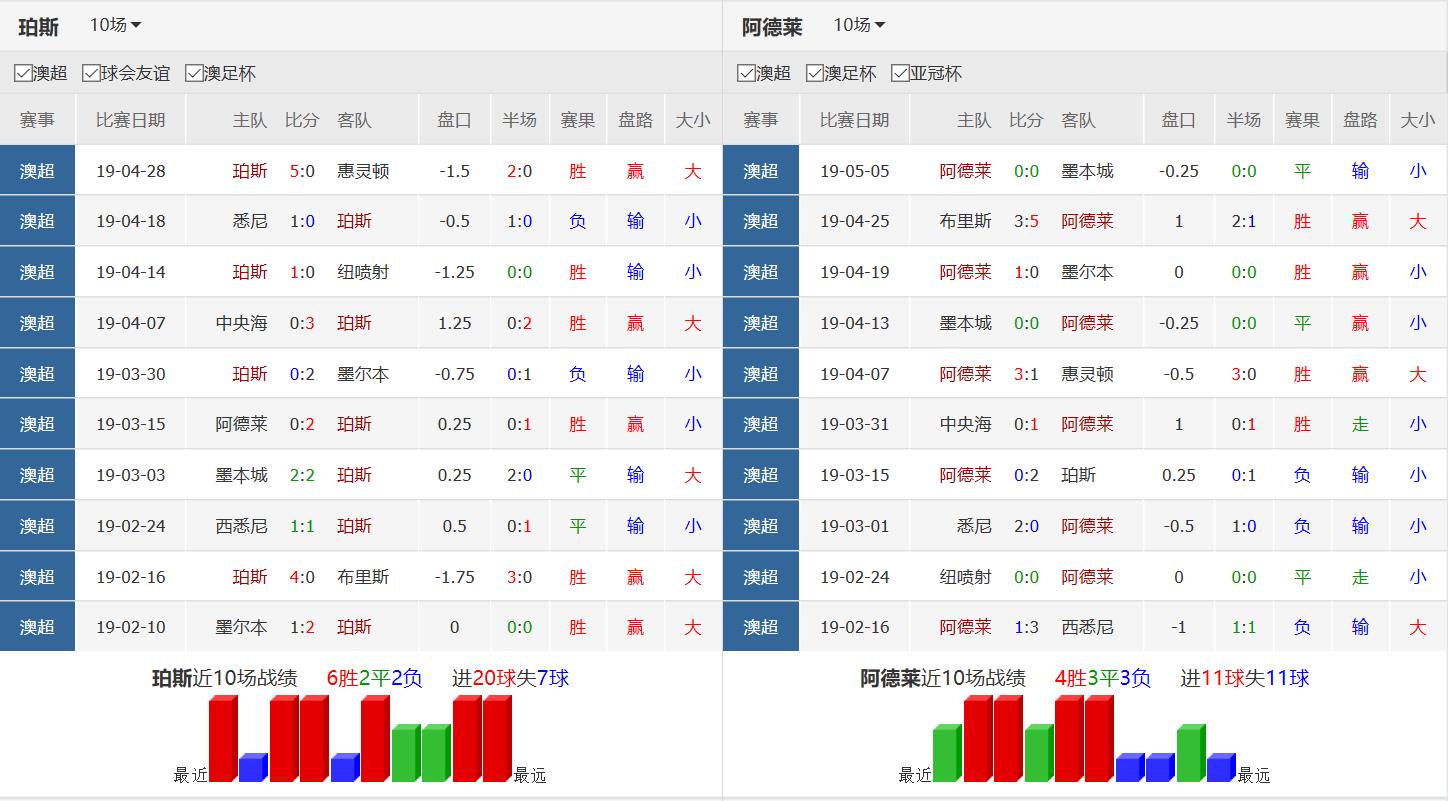Click 大小 column header in 阿德莱 table
Viewport: 1448px width, 801px height.
[x=1417, y=120]
